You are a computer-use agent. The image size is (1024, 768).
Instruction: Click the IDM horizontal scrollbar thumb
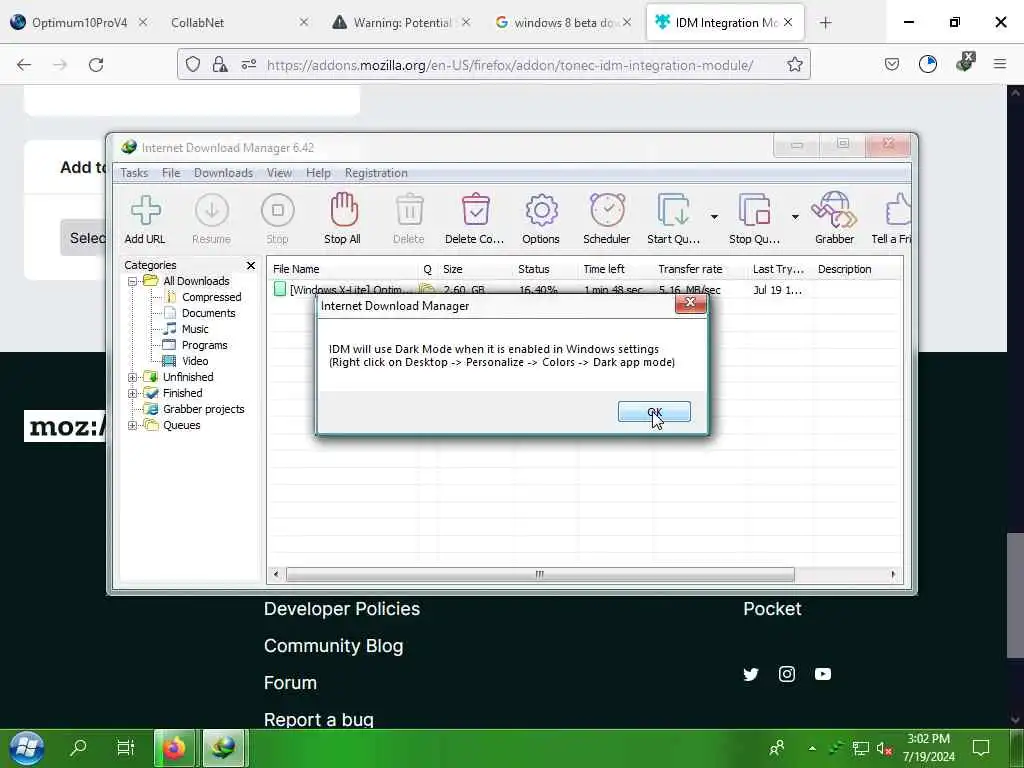coord(540,575)
